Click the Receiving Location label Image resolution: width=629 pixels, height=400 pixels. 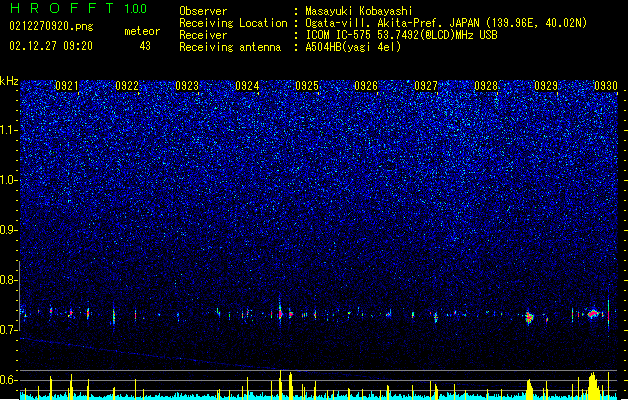coord(233,23)
